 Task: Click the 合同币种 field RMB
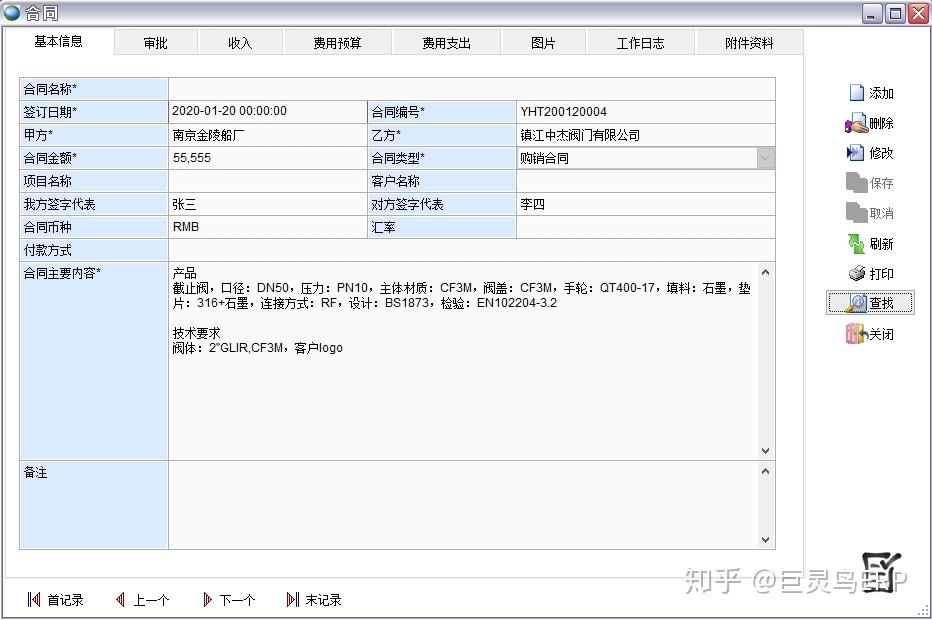pos(267,227)
